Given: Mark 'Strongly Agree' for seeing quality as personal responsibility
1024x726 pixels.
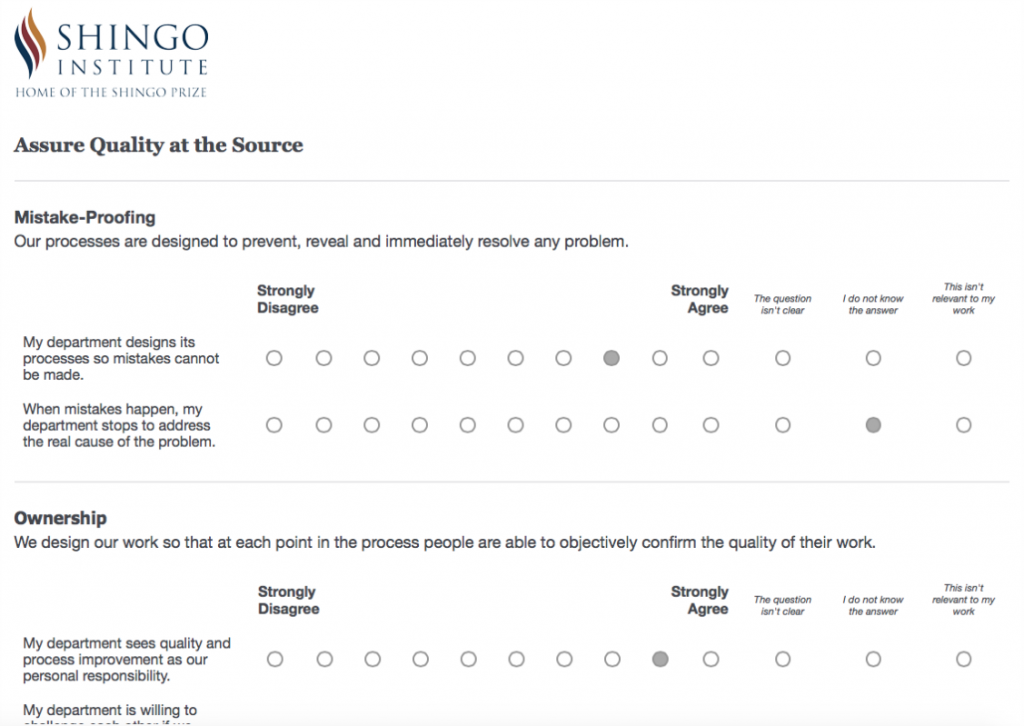Looking at the screenshot, I should (x=710, y=659).
